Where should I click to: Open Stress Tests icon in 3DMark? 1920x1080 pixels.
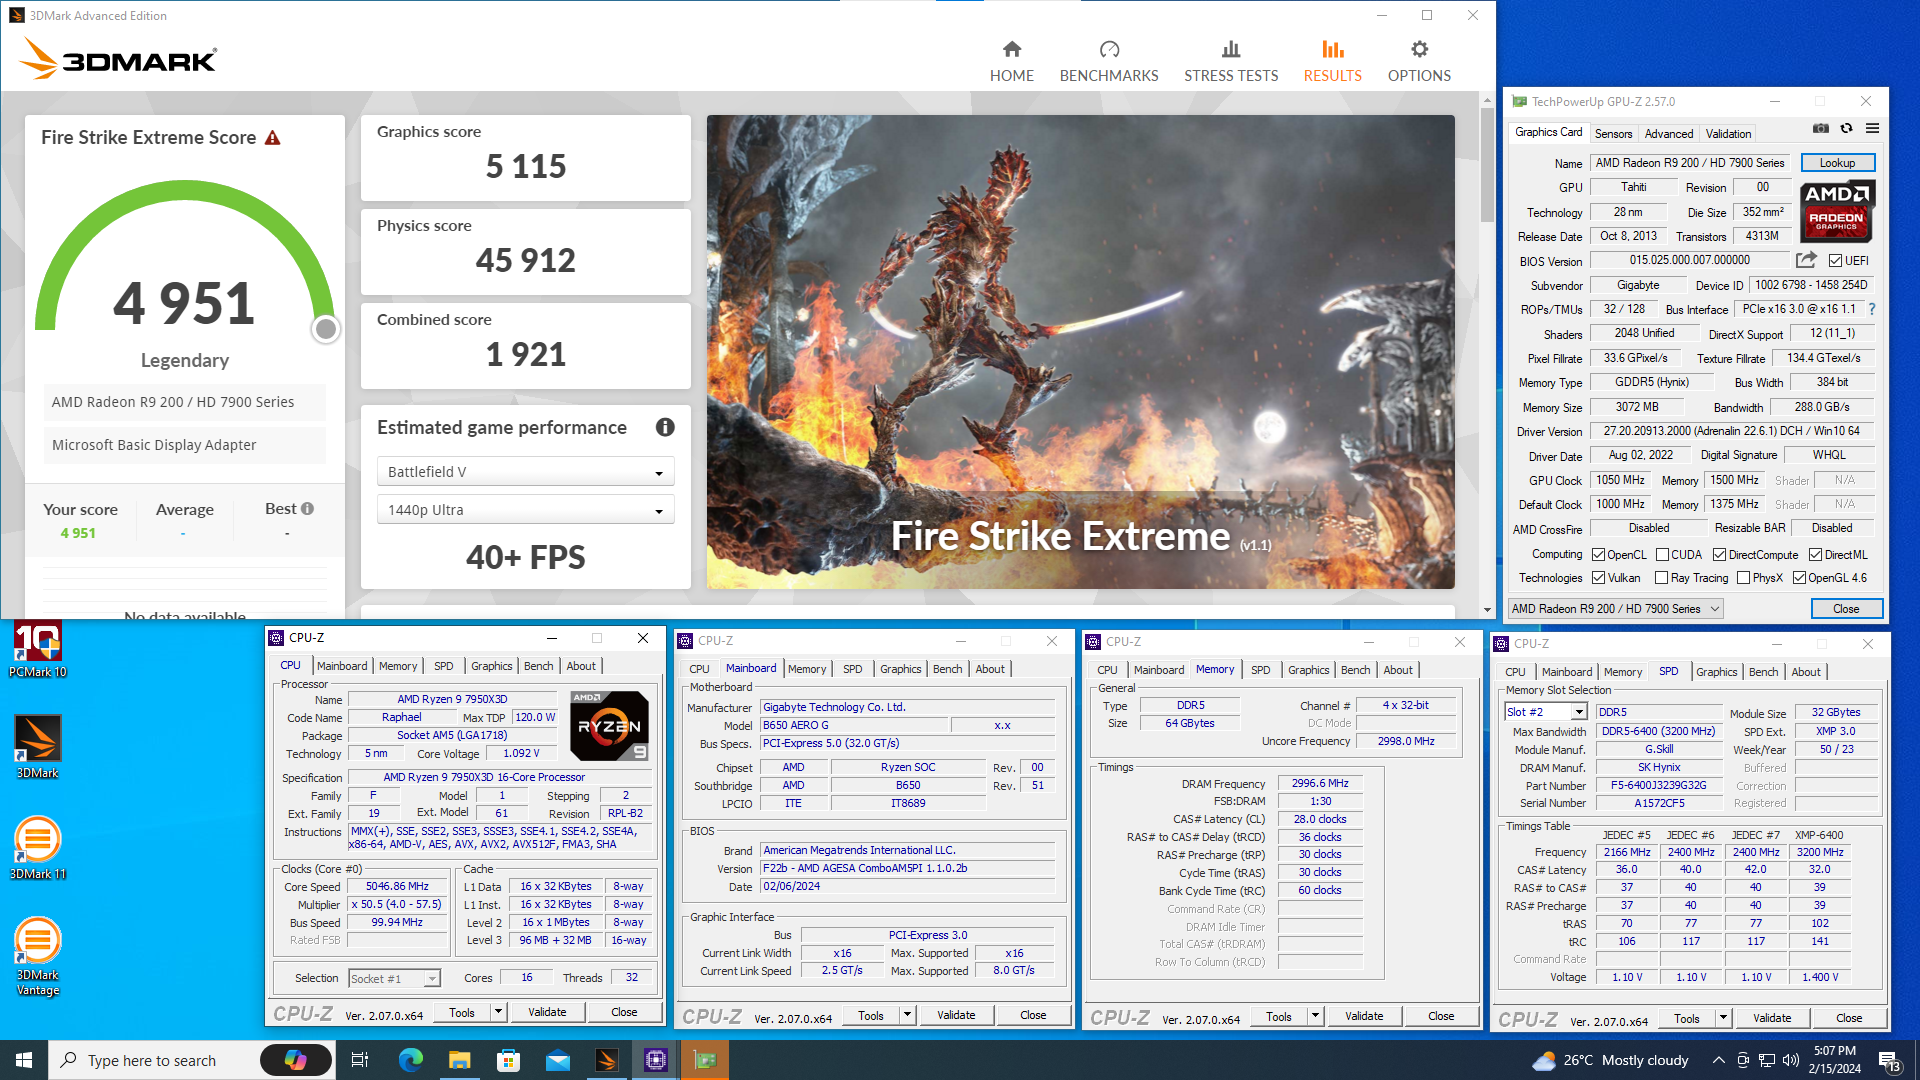(1231, 49)
